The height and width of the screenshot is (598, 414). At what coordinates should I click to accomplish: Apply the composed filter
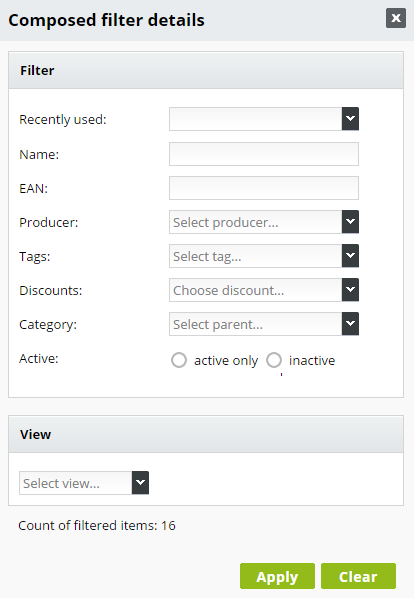click(x=277, y=576)
